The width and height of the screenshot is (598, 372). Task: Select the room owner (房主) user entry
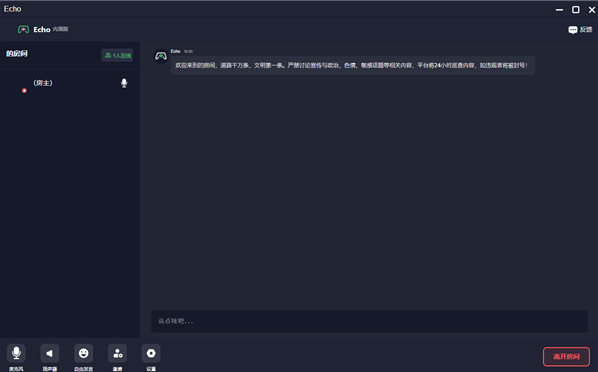click(x=70, y=83)
